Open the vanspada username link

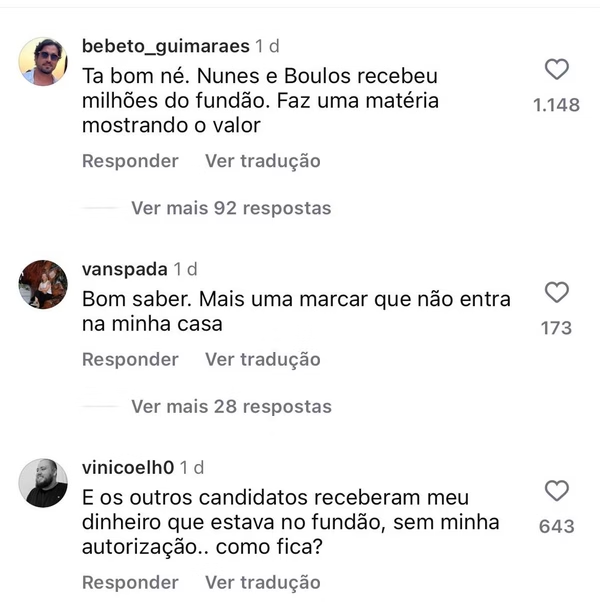pos(125,269)
